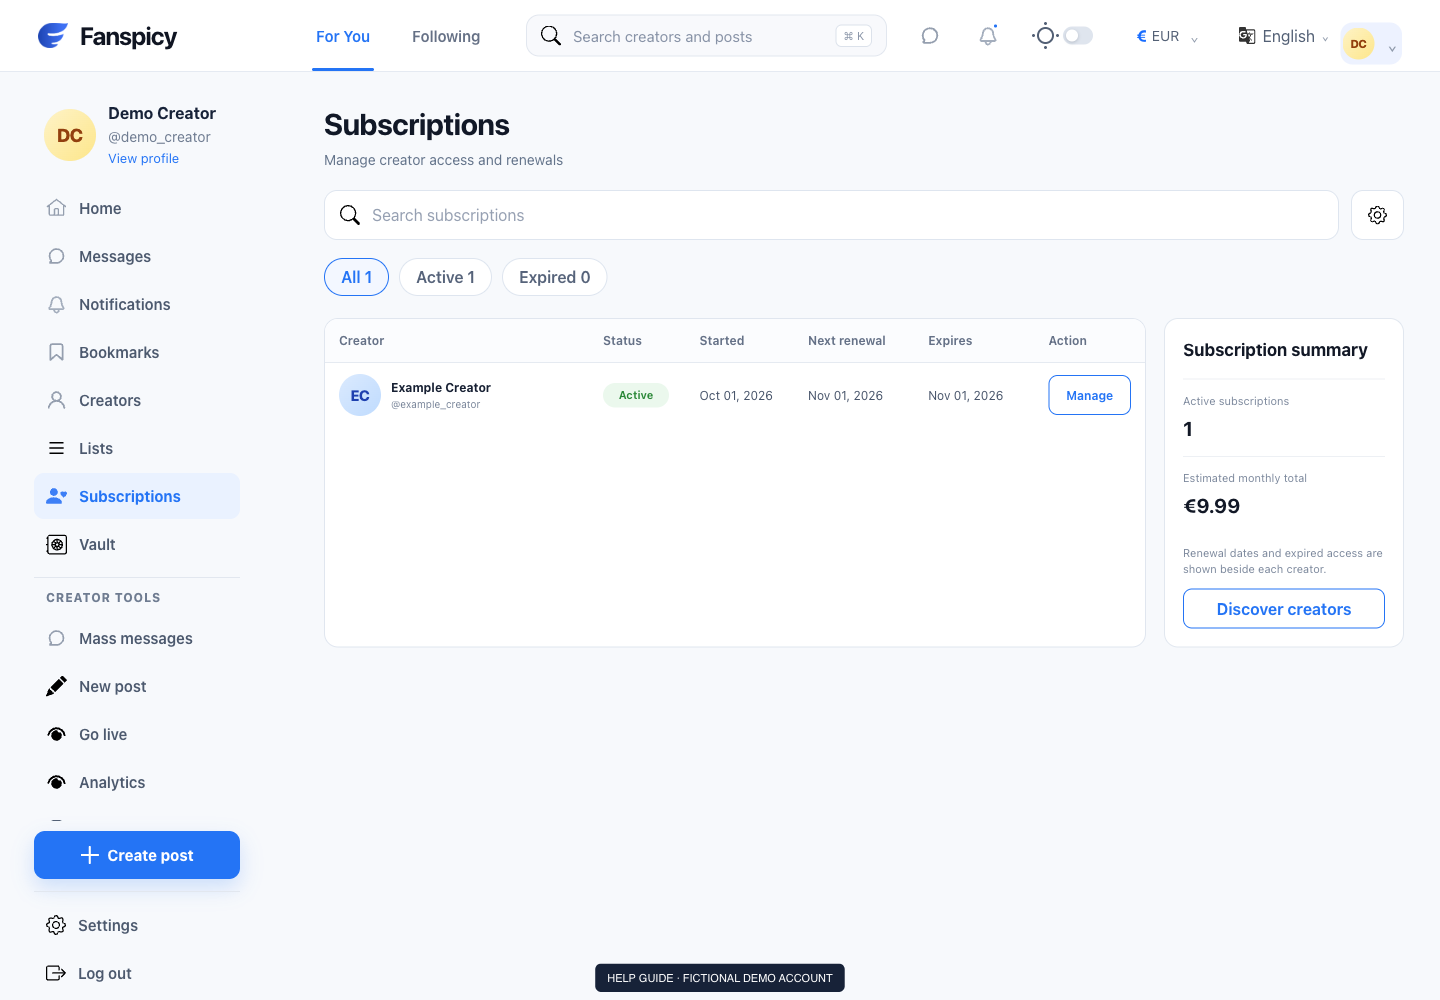
Task: Open the View profile link
Action: [143, 158]
